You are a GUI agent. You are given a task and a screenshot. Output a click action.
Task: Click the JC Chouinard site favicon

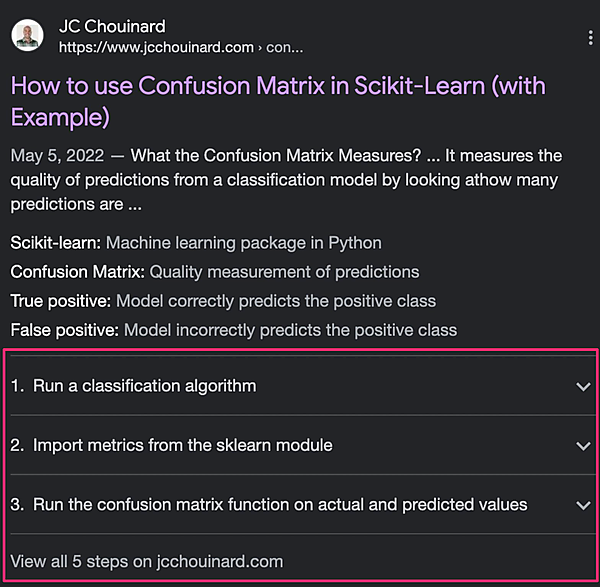click(x=27, y=36)
